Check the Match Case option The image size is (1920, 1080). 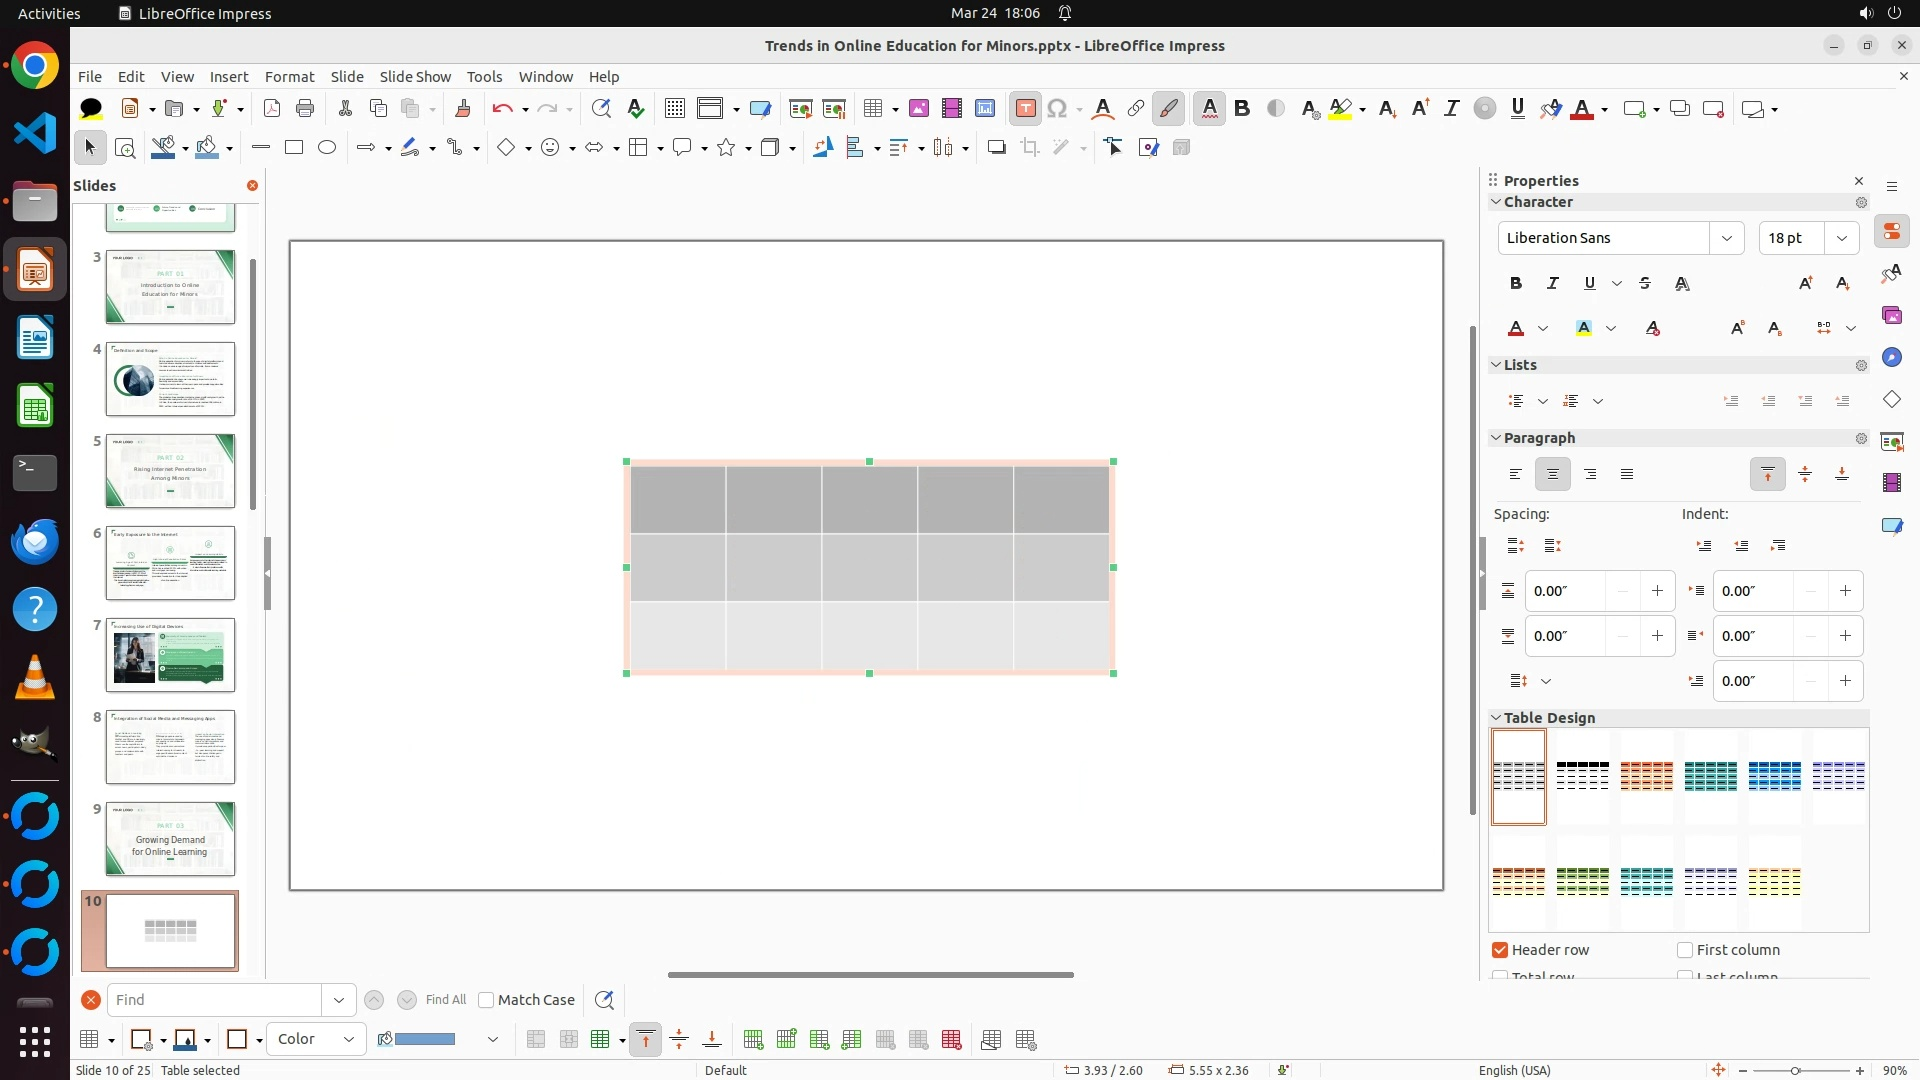[487, 1000]
